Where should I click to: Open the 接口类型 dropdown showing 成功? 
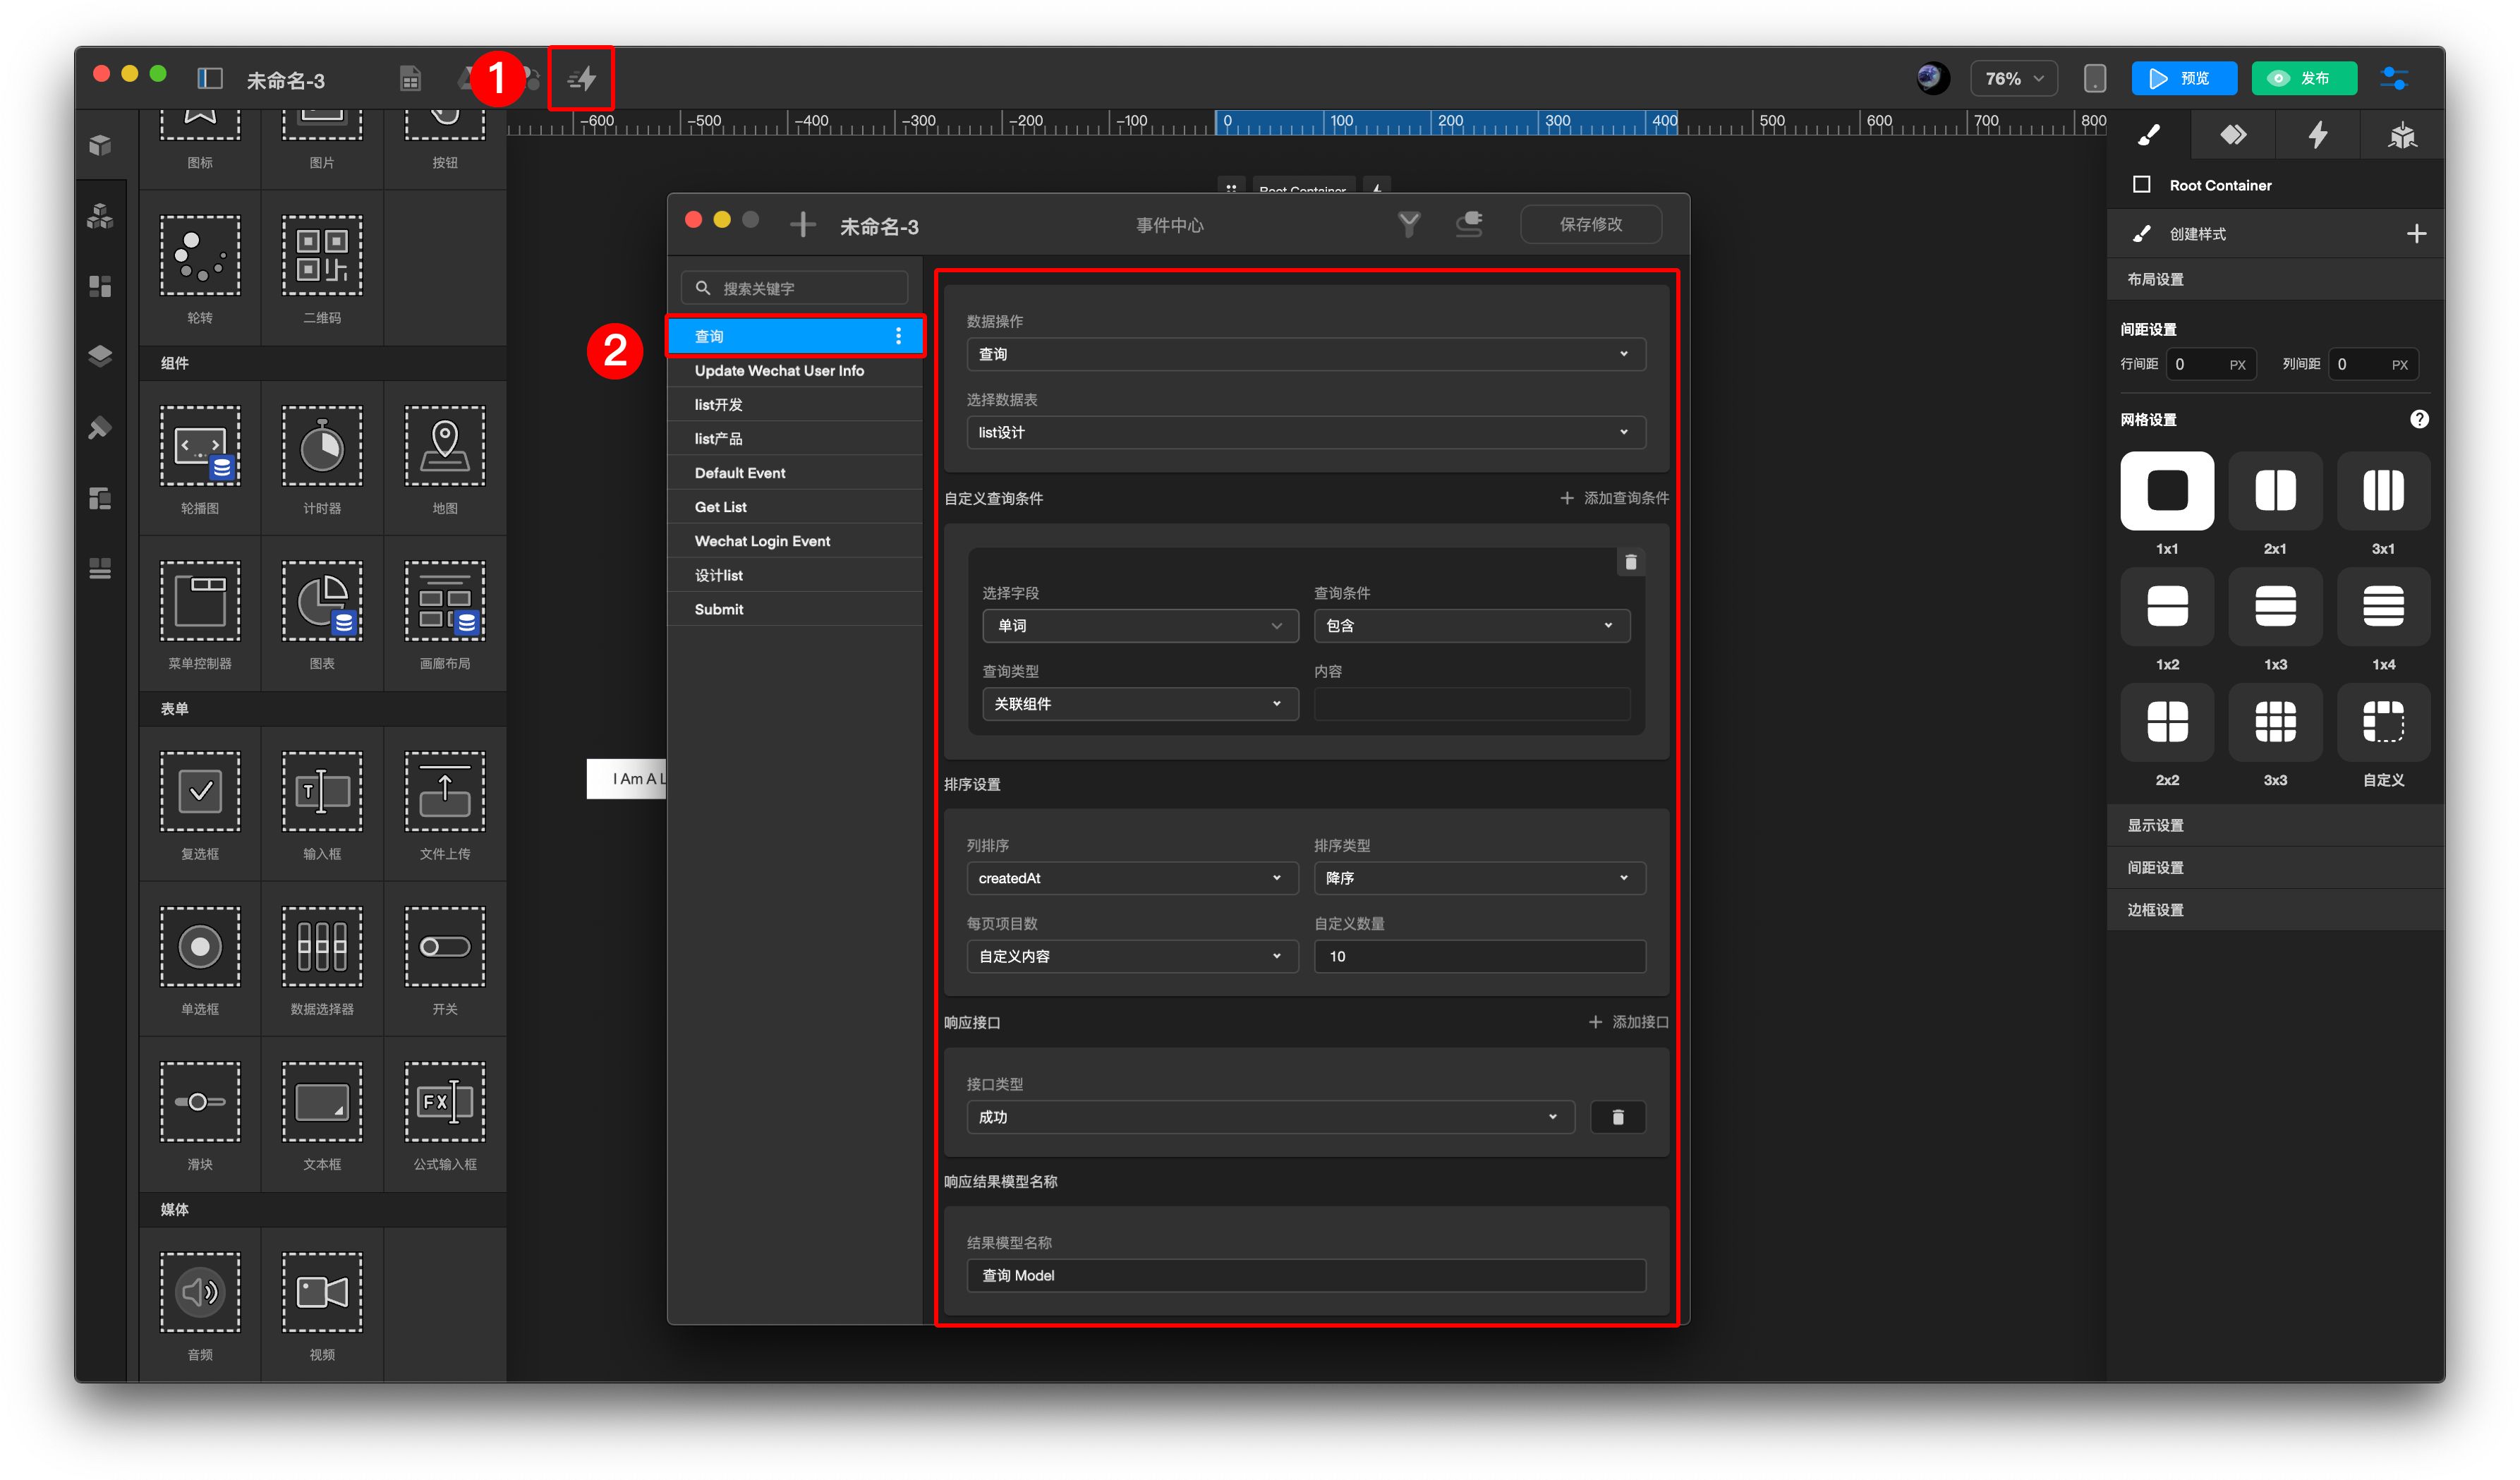[1270, 1117]
